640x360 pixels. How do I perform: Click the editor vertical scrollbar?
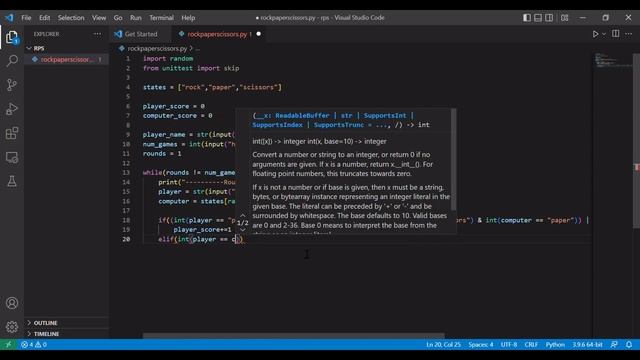coord(636,141)
